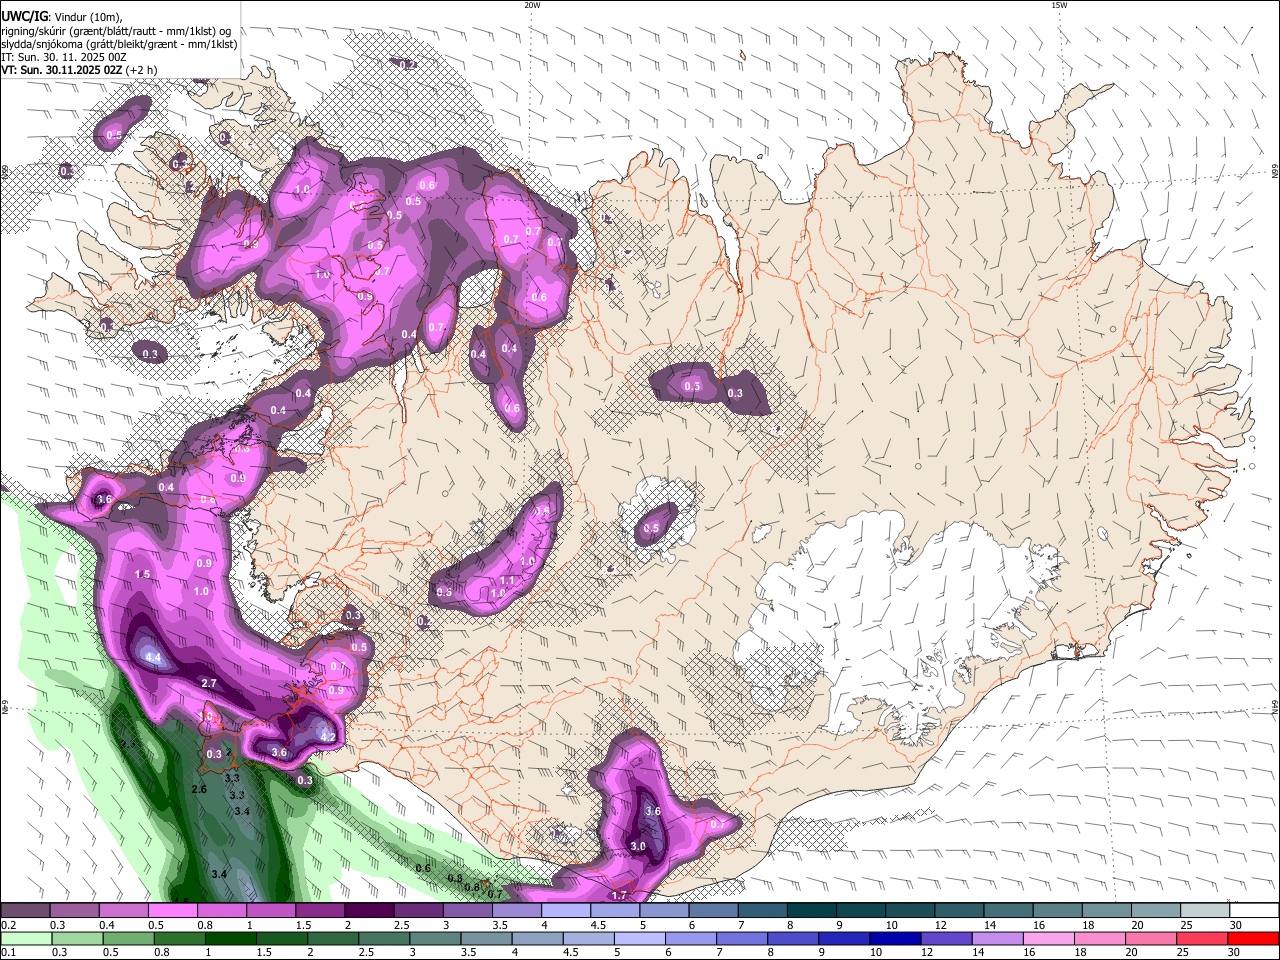Click the 2.7 snowfall value on the map
The width and height of the screenshot is (1280, 960).
209,683
